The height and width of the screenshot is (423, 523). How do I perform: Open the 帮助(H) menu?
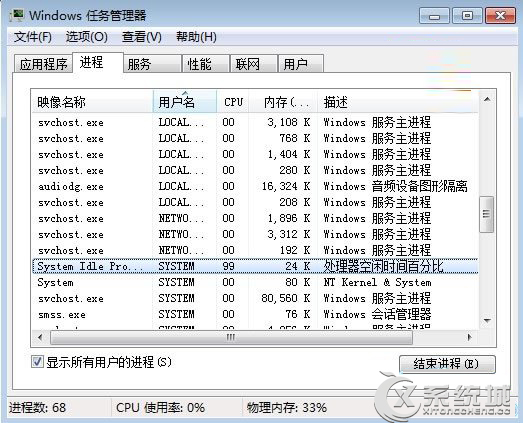196,37
